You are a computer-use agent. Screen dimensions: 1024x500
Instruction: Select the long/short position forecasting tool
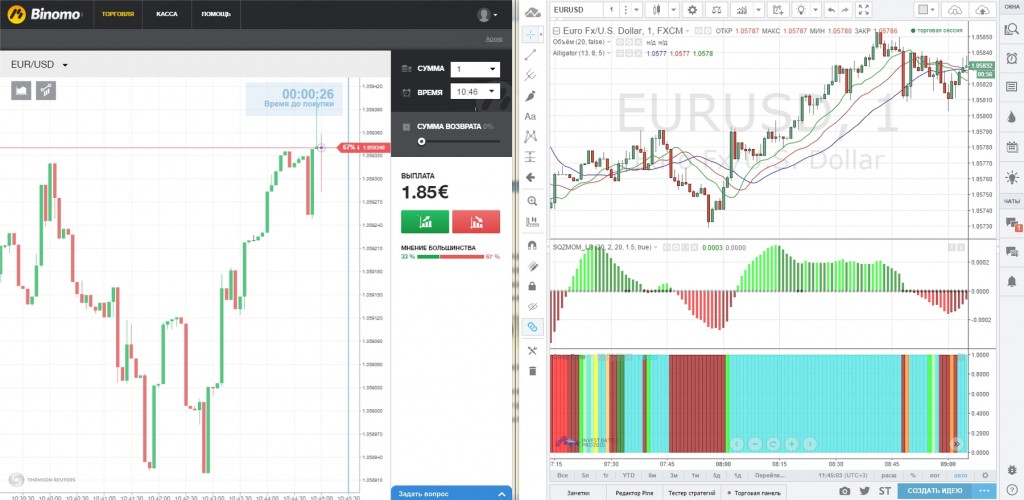click(531, 157)
